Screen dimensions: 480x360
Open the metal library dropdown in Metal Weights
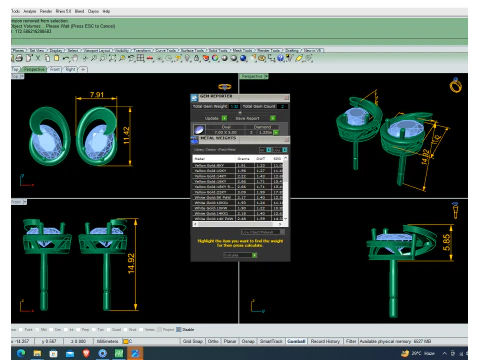[x=285, y=150]
